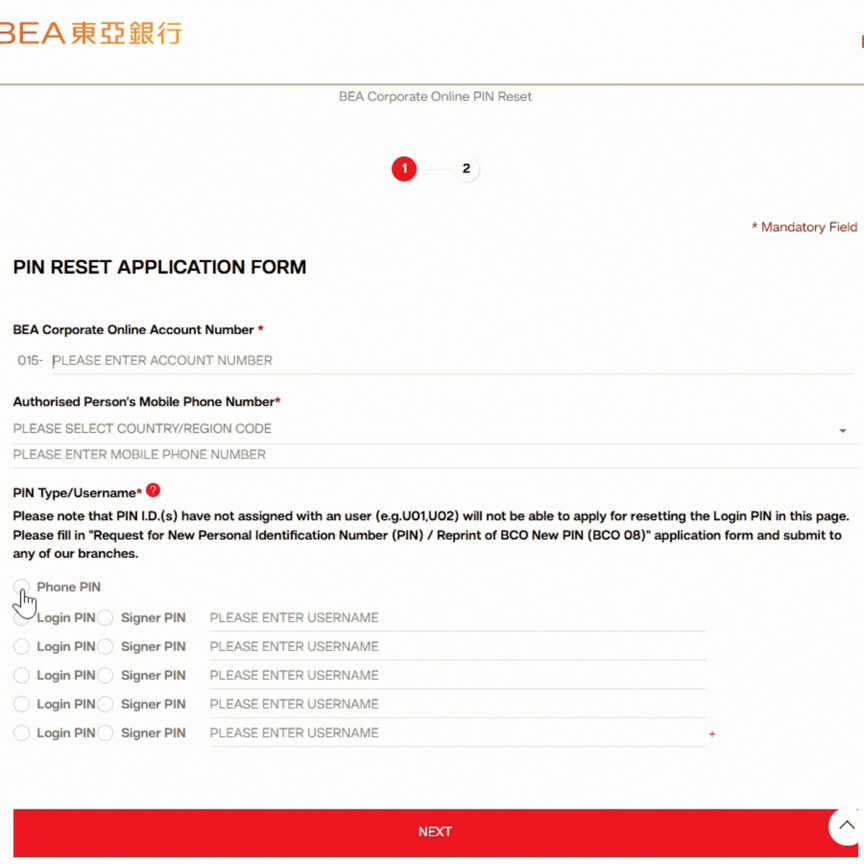Click the 'PIN RESET APPLICATION FORM' heading

pyautogui.click(x=160, y=267)
